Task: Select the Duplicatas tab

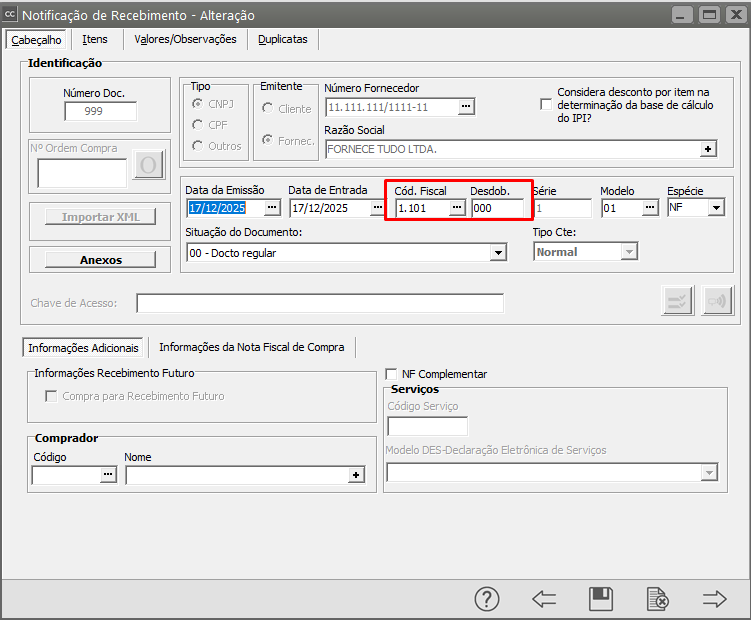Action: click(282, 39)
